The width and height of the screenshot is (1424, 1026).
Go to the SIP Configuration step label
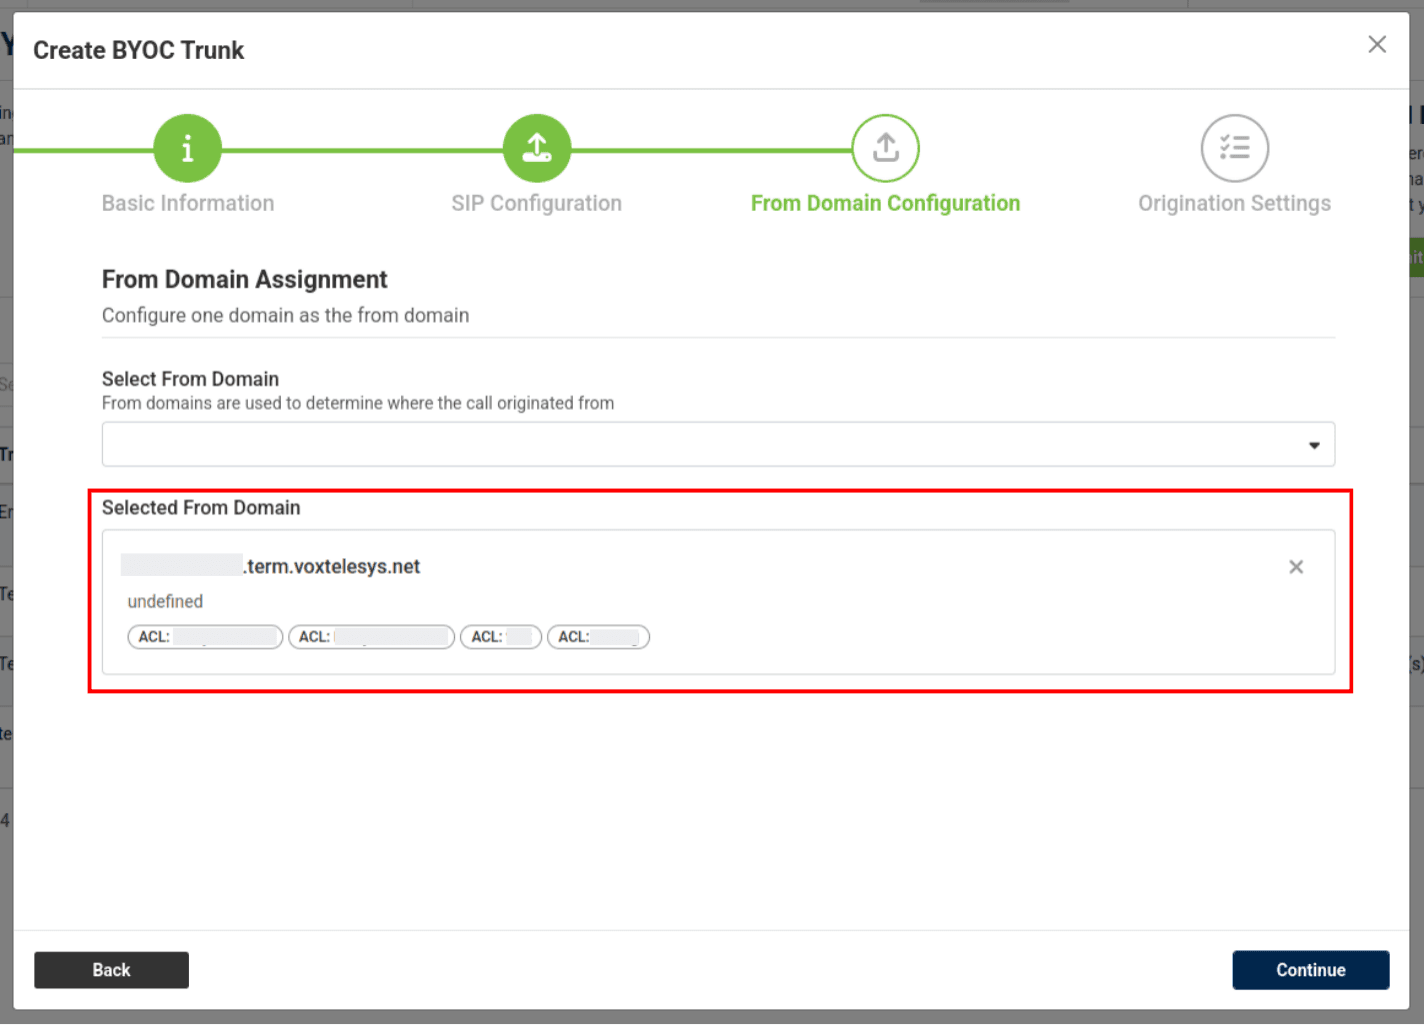tap(536, 203)
